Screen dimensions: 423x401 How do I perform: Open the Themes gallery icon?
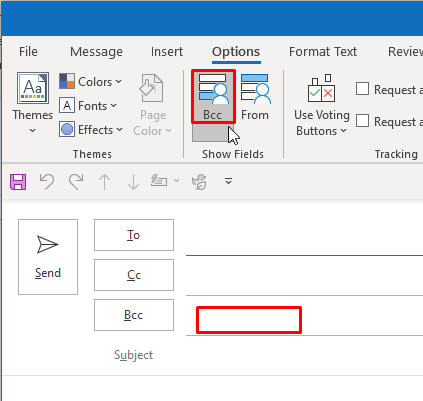pos(33,88)
